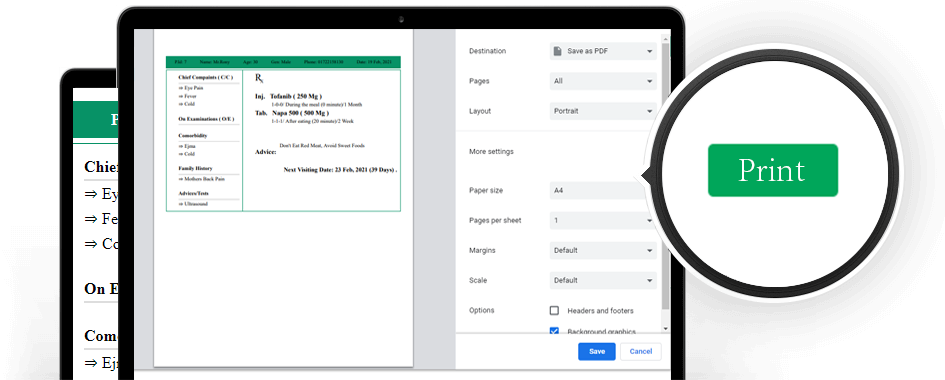This screenshot has width=945, height=380.
Task: Click the print dialog vertical scrollbar
Action: tap(665, 175)
